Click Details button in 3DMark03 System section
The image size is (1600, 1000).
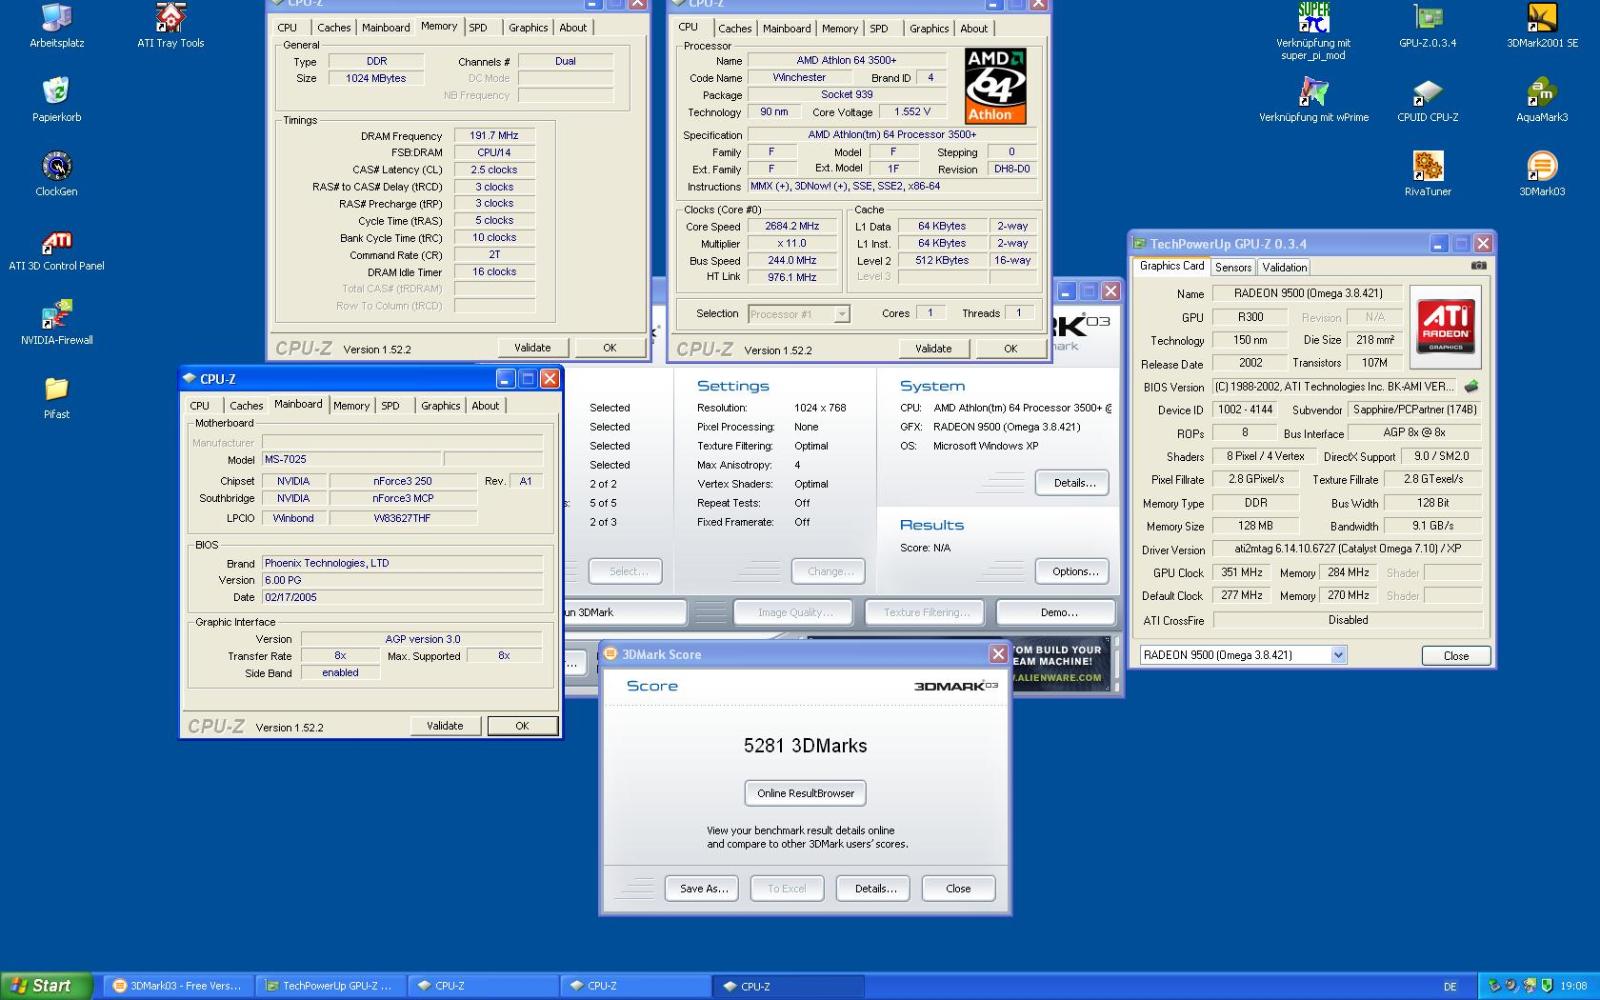[x=1072, y=482]
